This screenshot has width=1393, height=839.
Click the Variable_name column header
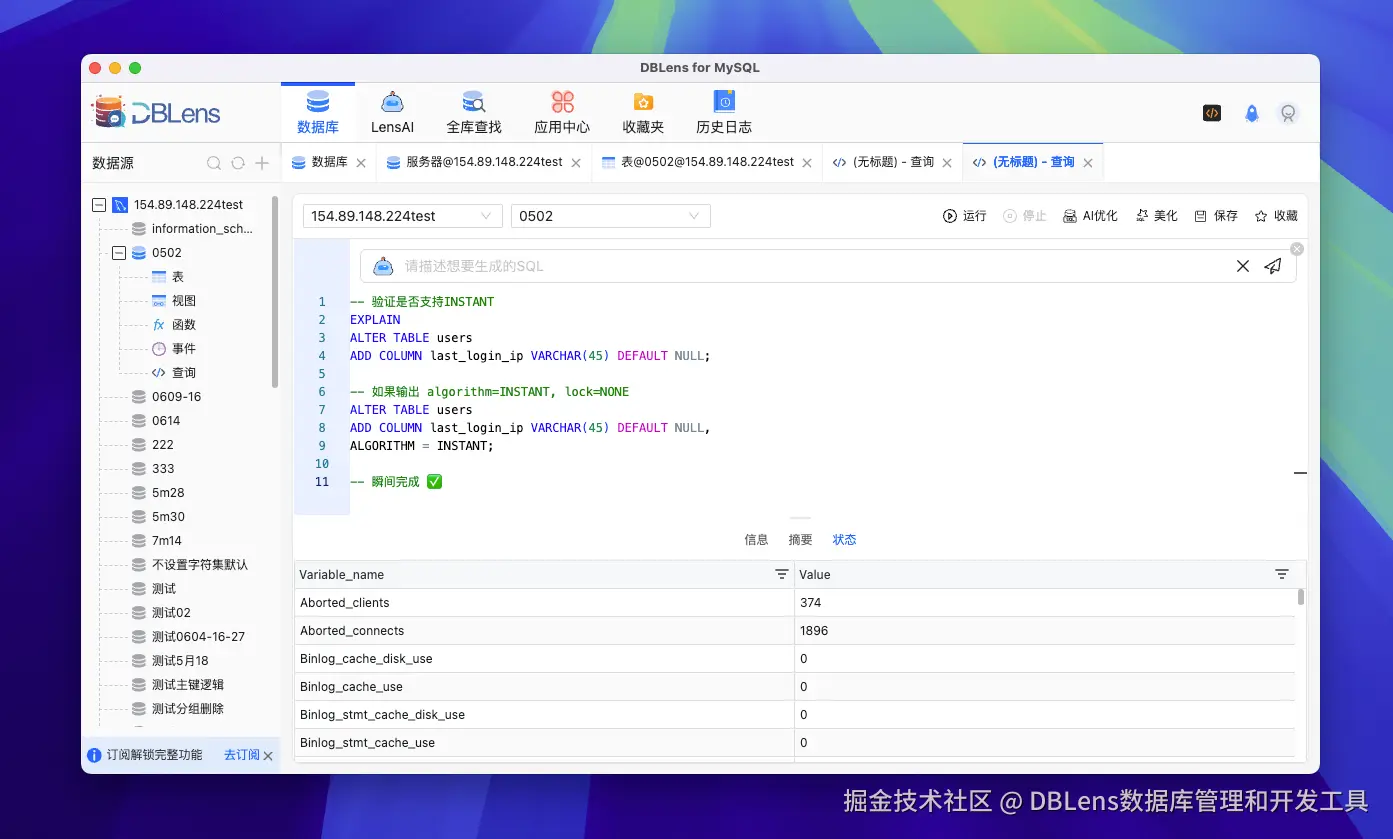click(544, 575)
